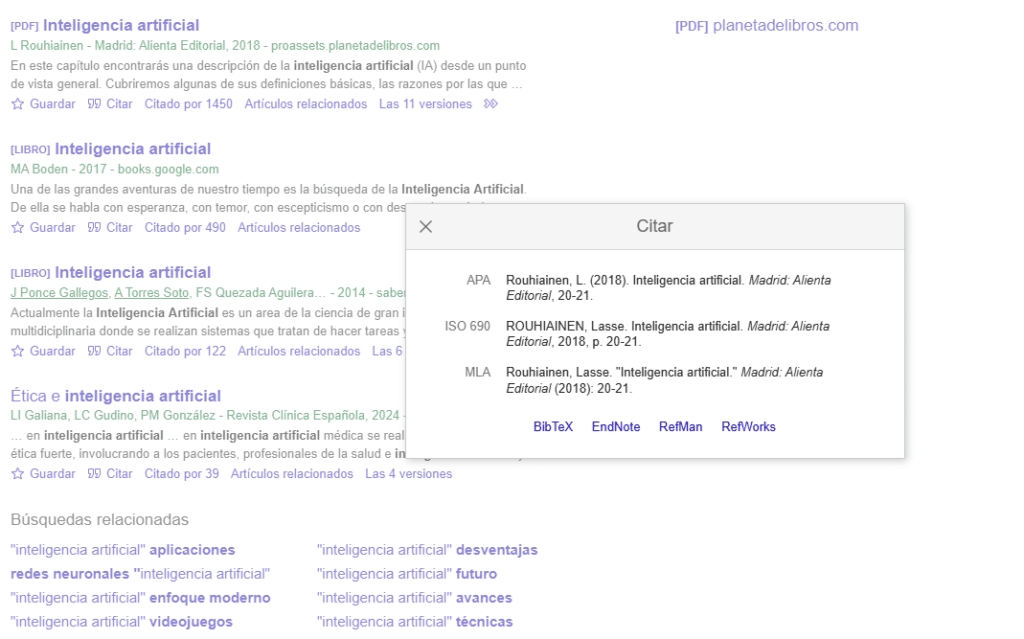Image resolution: width=1024 pixels, height=639 pixels.
Task: Open Artículos relacionados for Boden result
Action: click(298, 227)
